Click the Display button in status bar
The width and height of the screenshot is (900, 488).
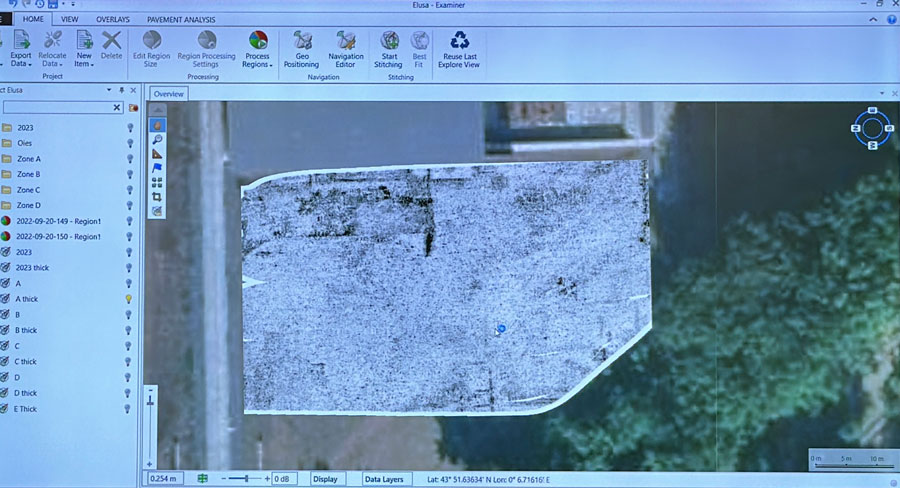point(324,479)
